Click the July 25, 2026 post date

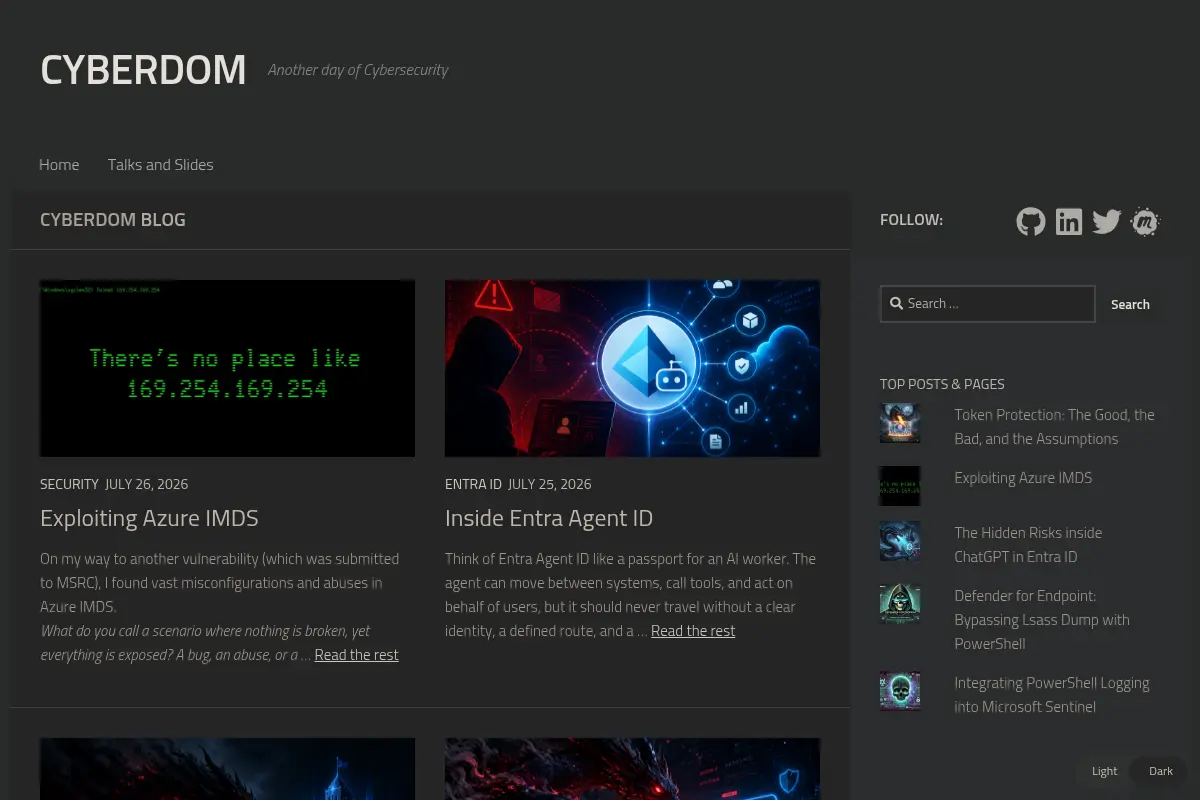coord(549,484)
